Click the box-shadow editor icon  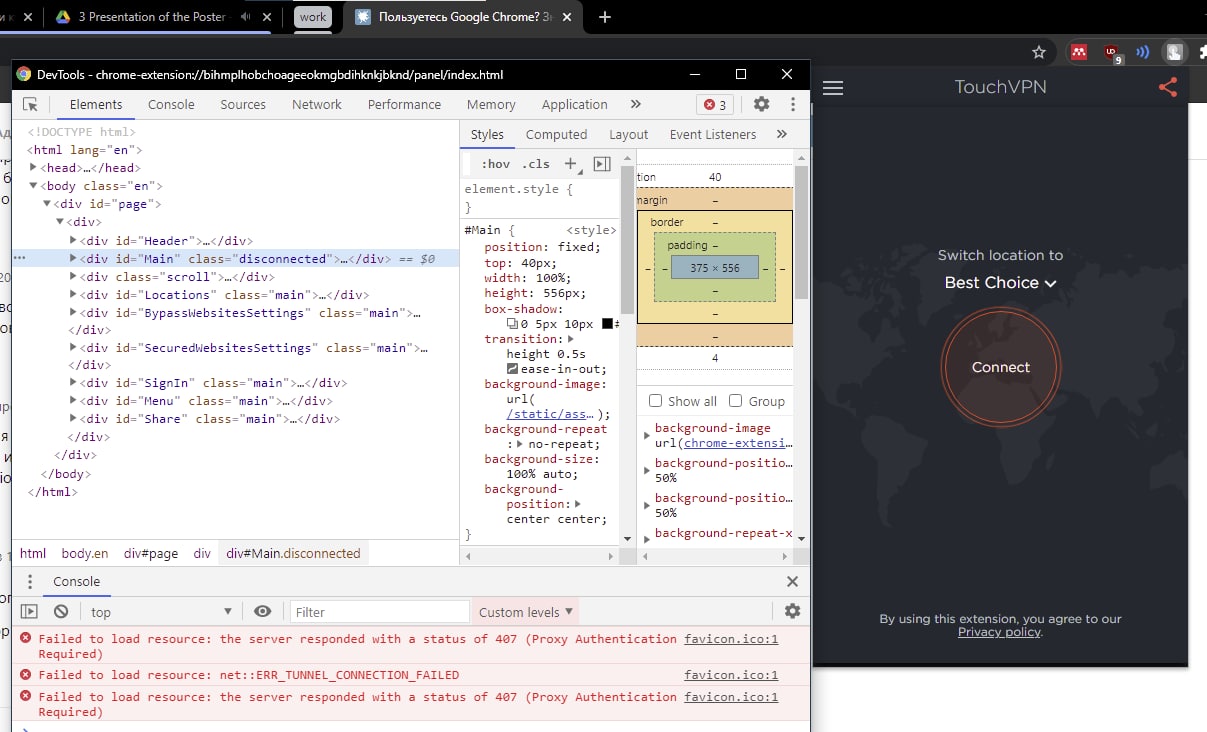point(512,324)
